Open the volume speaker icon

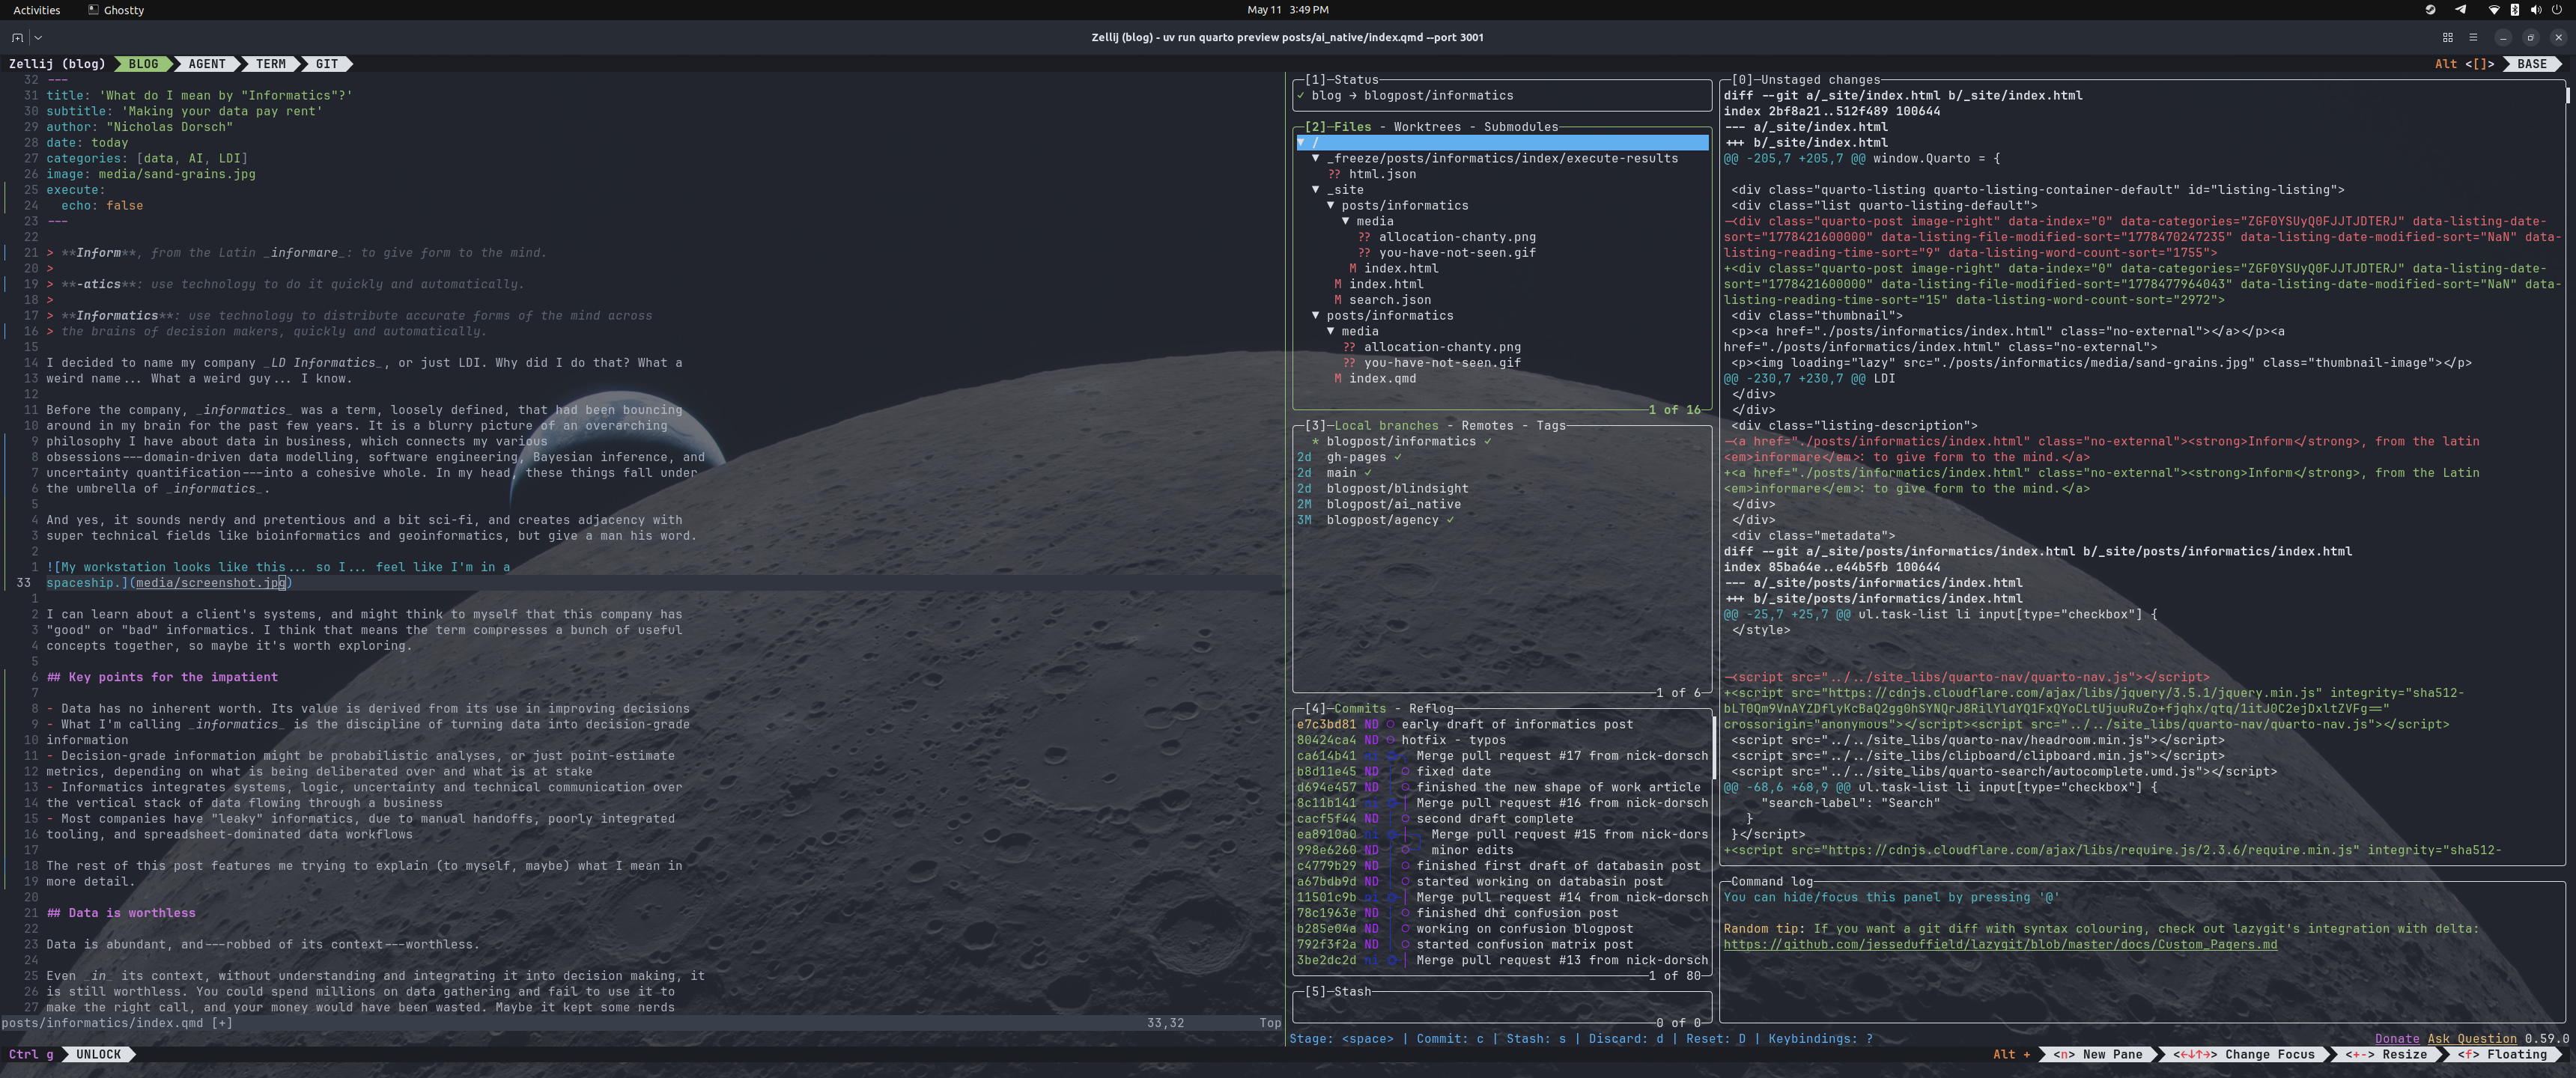(2535, 10)
